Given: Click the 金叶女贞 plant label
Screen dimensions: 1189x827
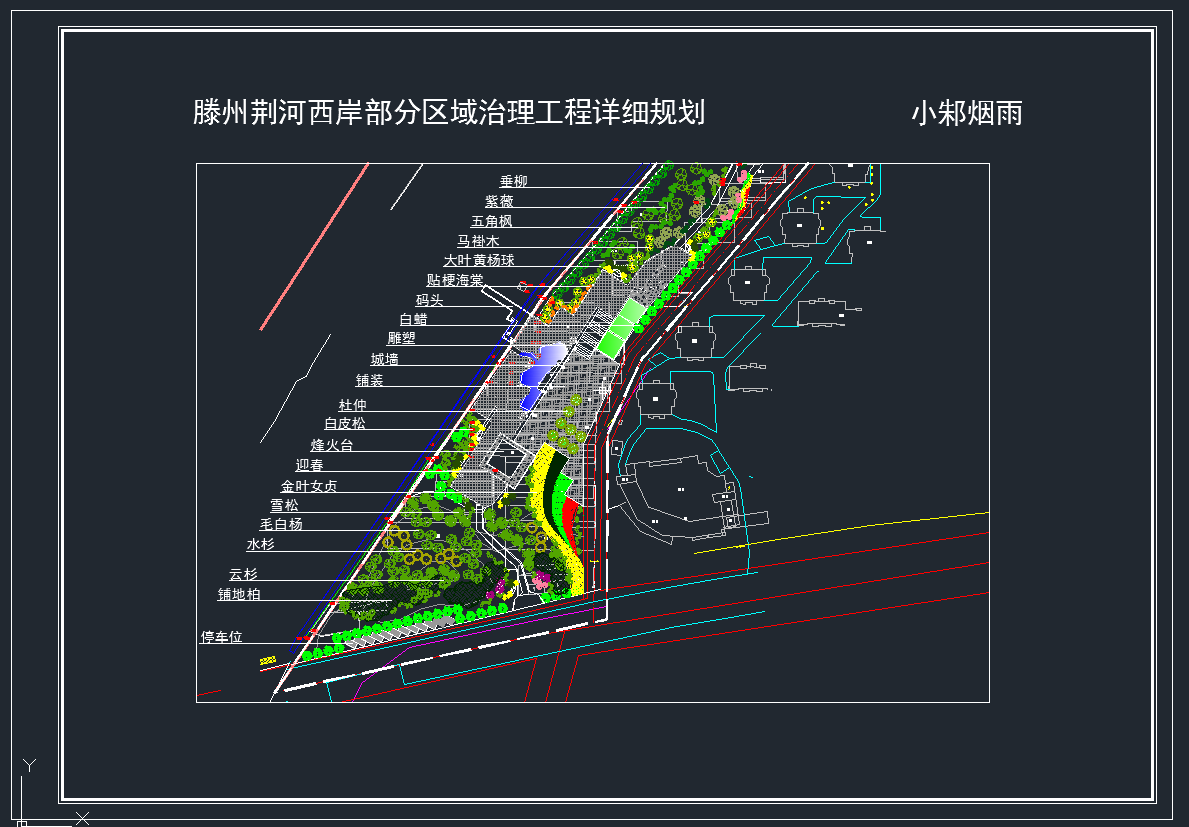Looking at the screenshot, I should click(x=309, y=486).
